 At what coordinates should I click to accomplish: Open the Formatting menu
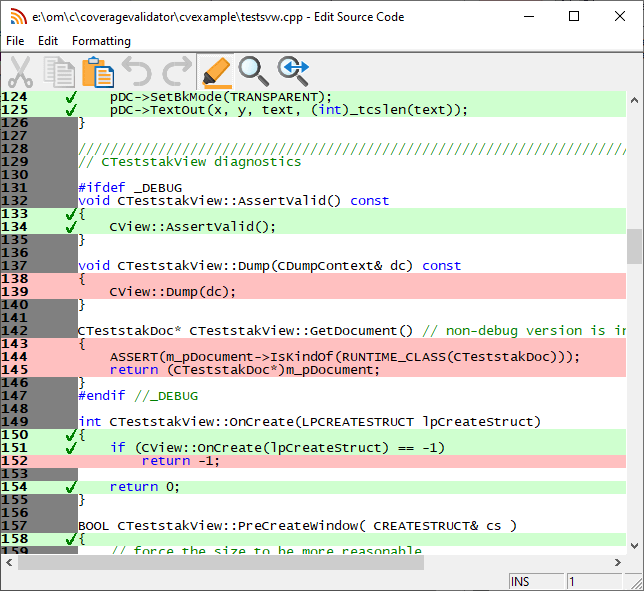point(101,41)
